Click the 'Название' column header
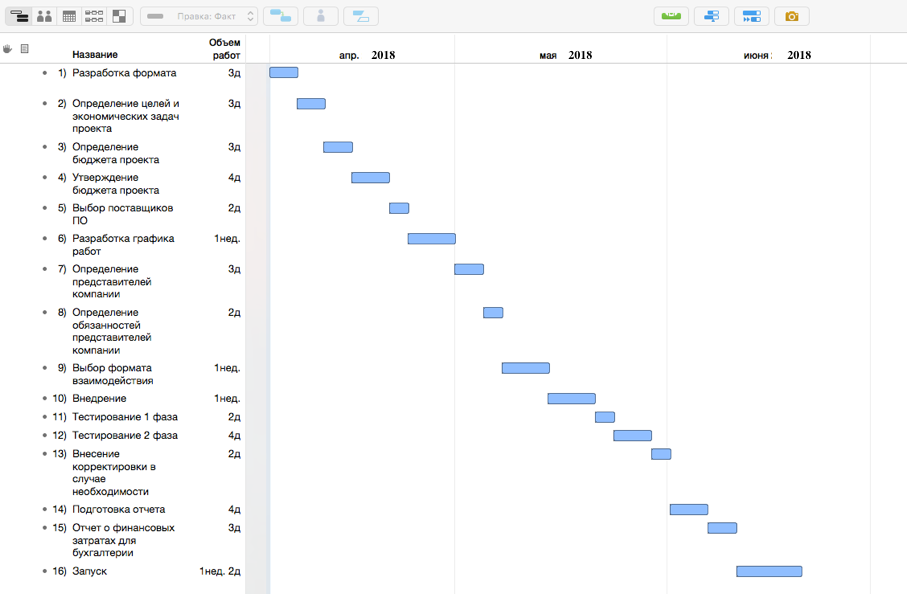Screen dimensions: 907x594 click(x=95, y=54)
